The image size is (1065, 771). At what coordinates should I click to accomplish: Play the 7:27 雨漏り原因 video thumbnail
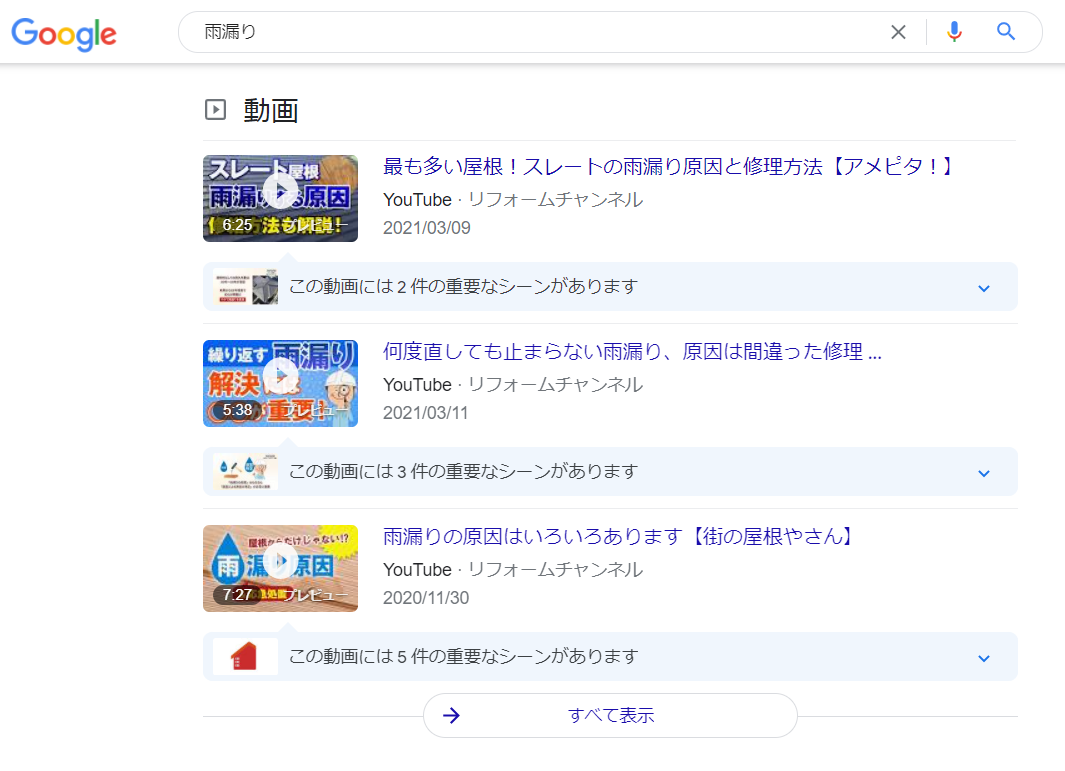[x=280, y=568]
